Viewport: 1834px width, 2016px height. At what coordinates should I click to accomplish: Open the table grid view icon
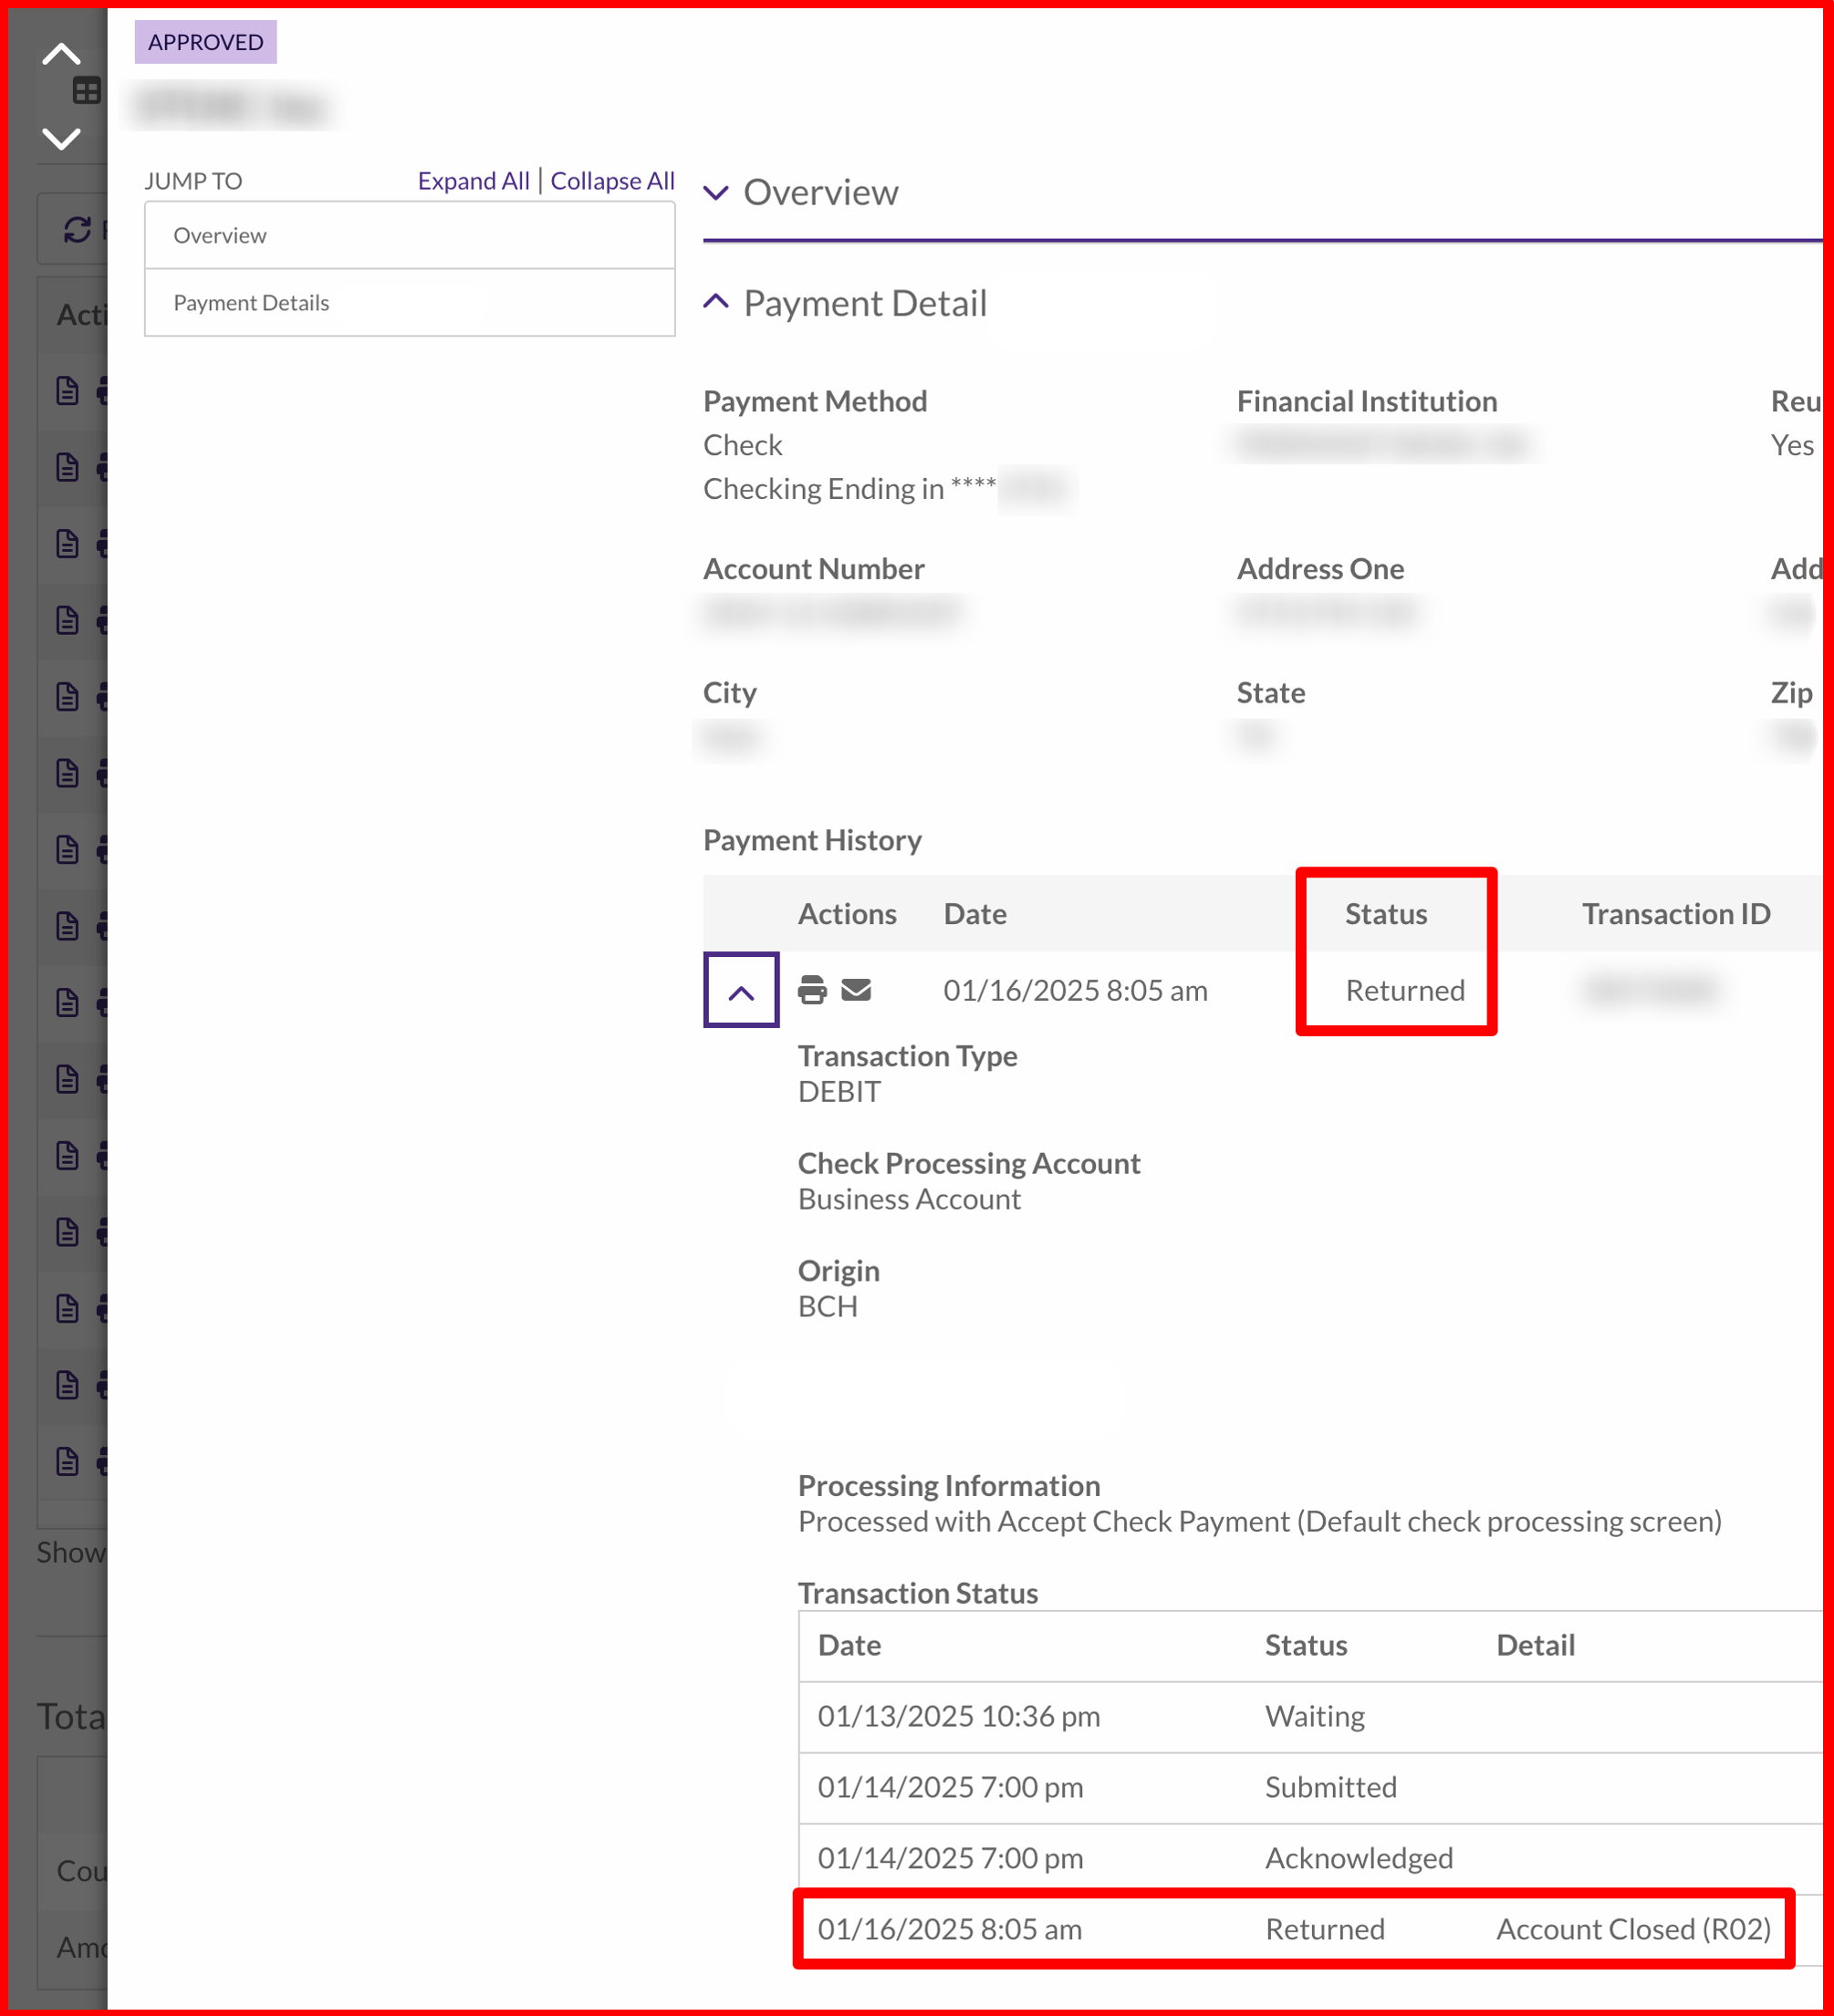(x=87, y=91)
